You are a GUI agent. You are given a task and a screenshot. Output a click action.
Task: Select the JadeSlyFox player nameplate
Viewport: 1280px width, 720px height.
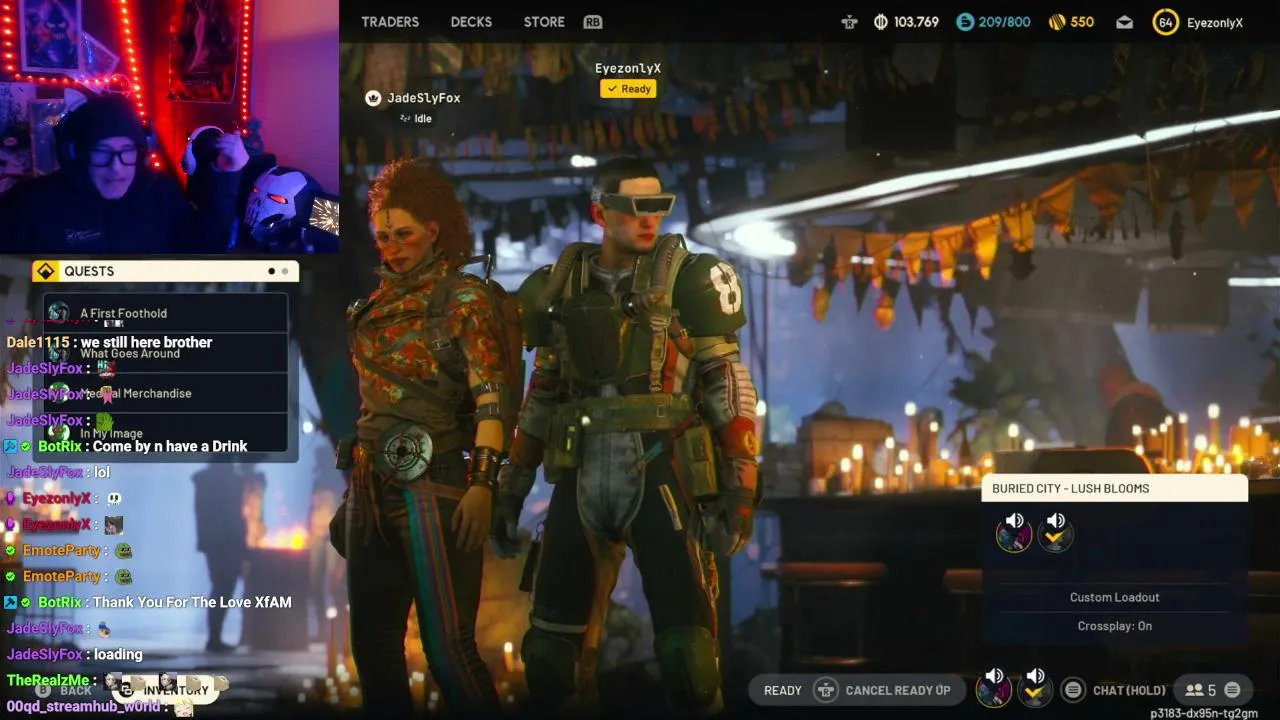(x=424, y=98)
